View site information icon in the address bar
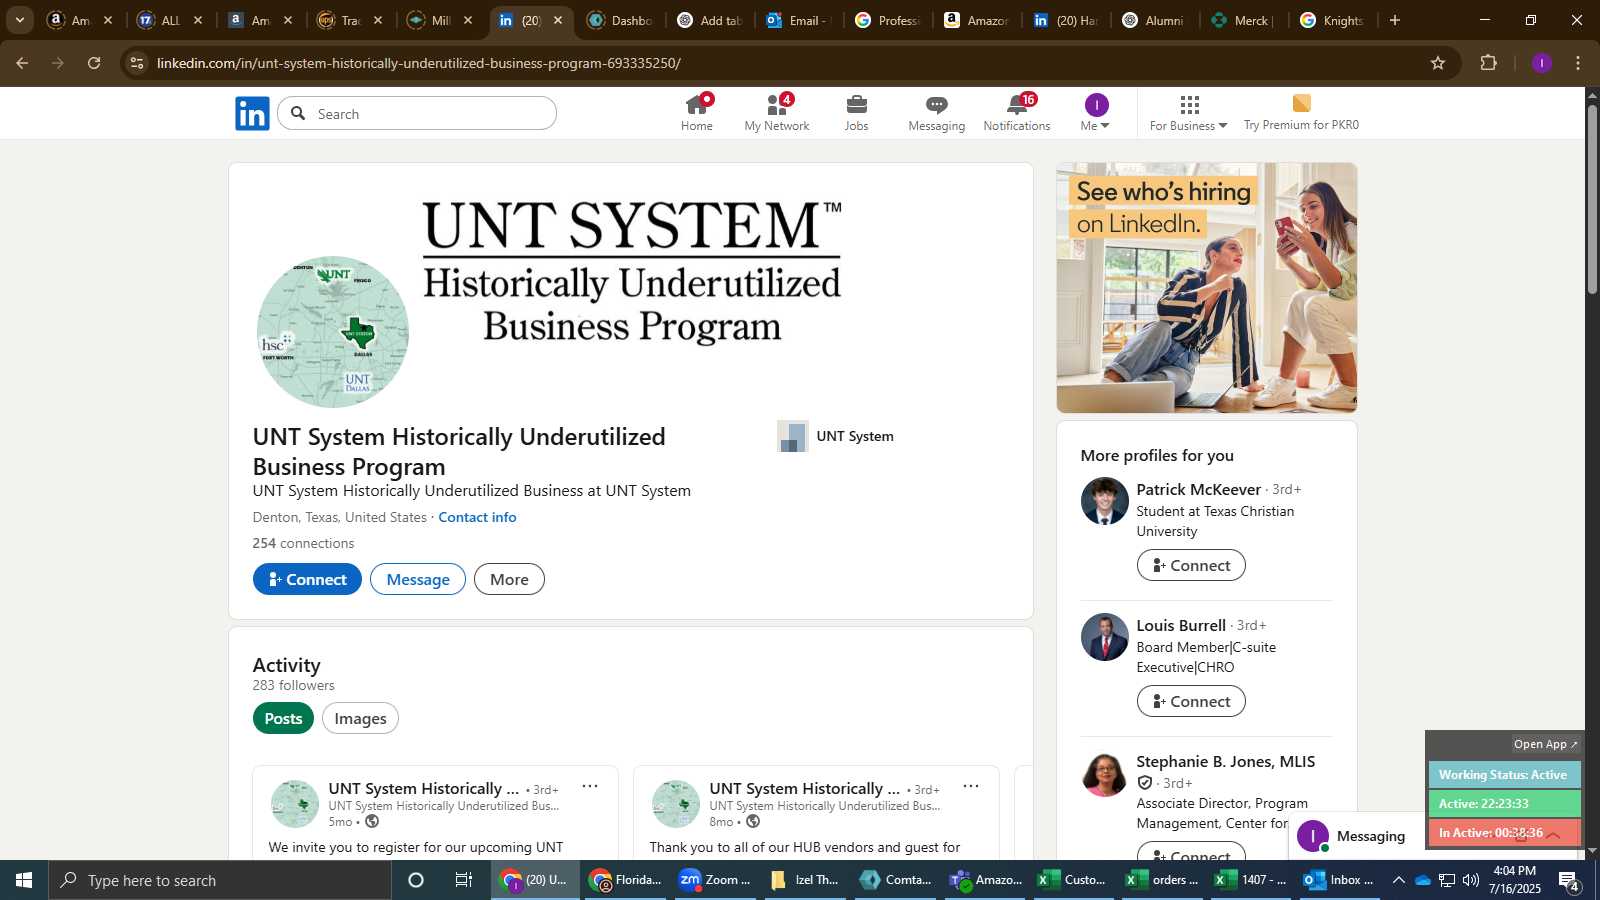This screenshot has height=900, width=1600. tap(137, 63)
